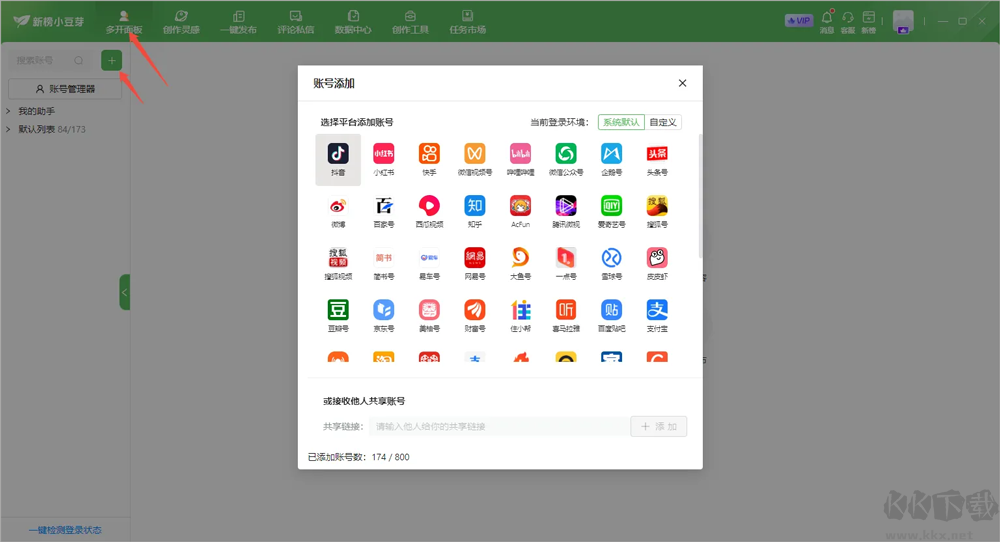Switch login environment to 系统默认

click(621, 122)
